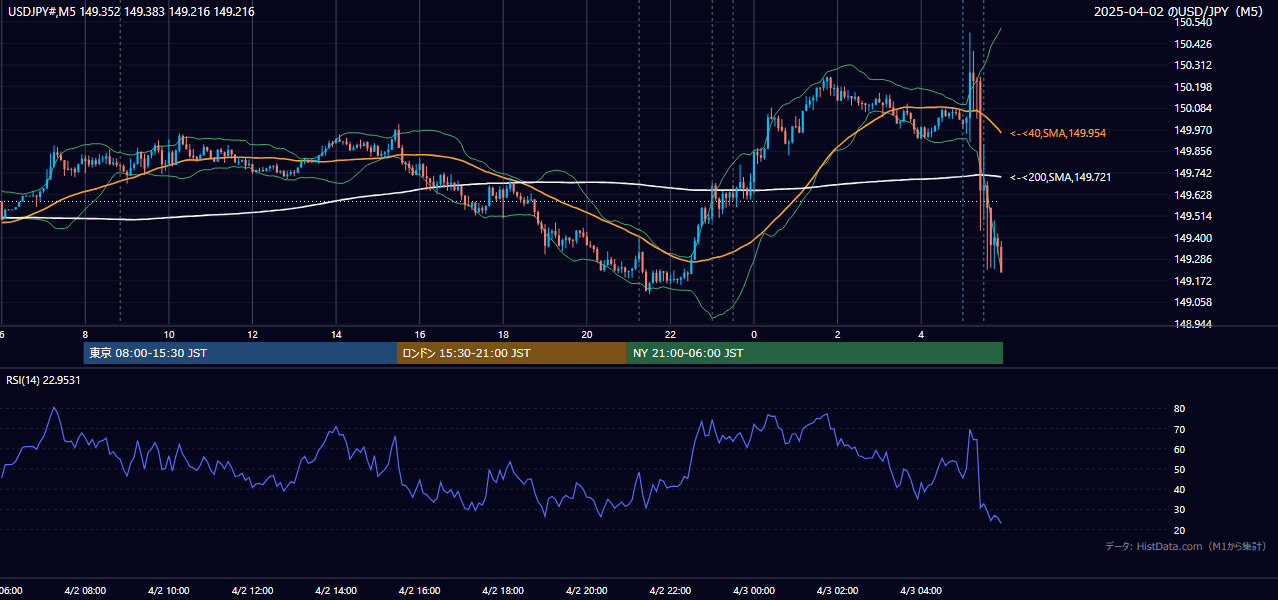The width and height of the screenshot is (1278, 600).
Task: Click the ロンドン 15:30-21:00 JST session bar
Action: [512, 353]
